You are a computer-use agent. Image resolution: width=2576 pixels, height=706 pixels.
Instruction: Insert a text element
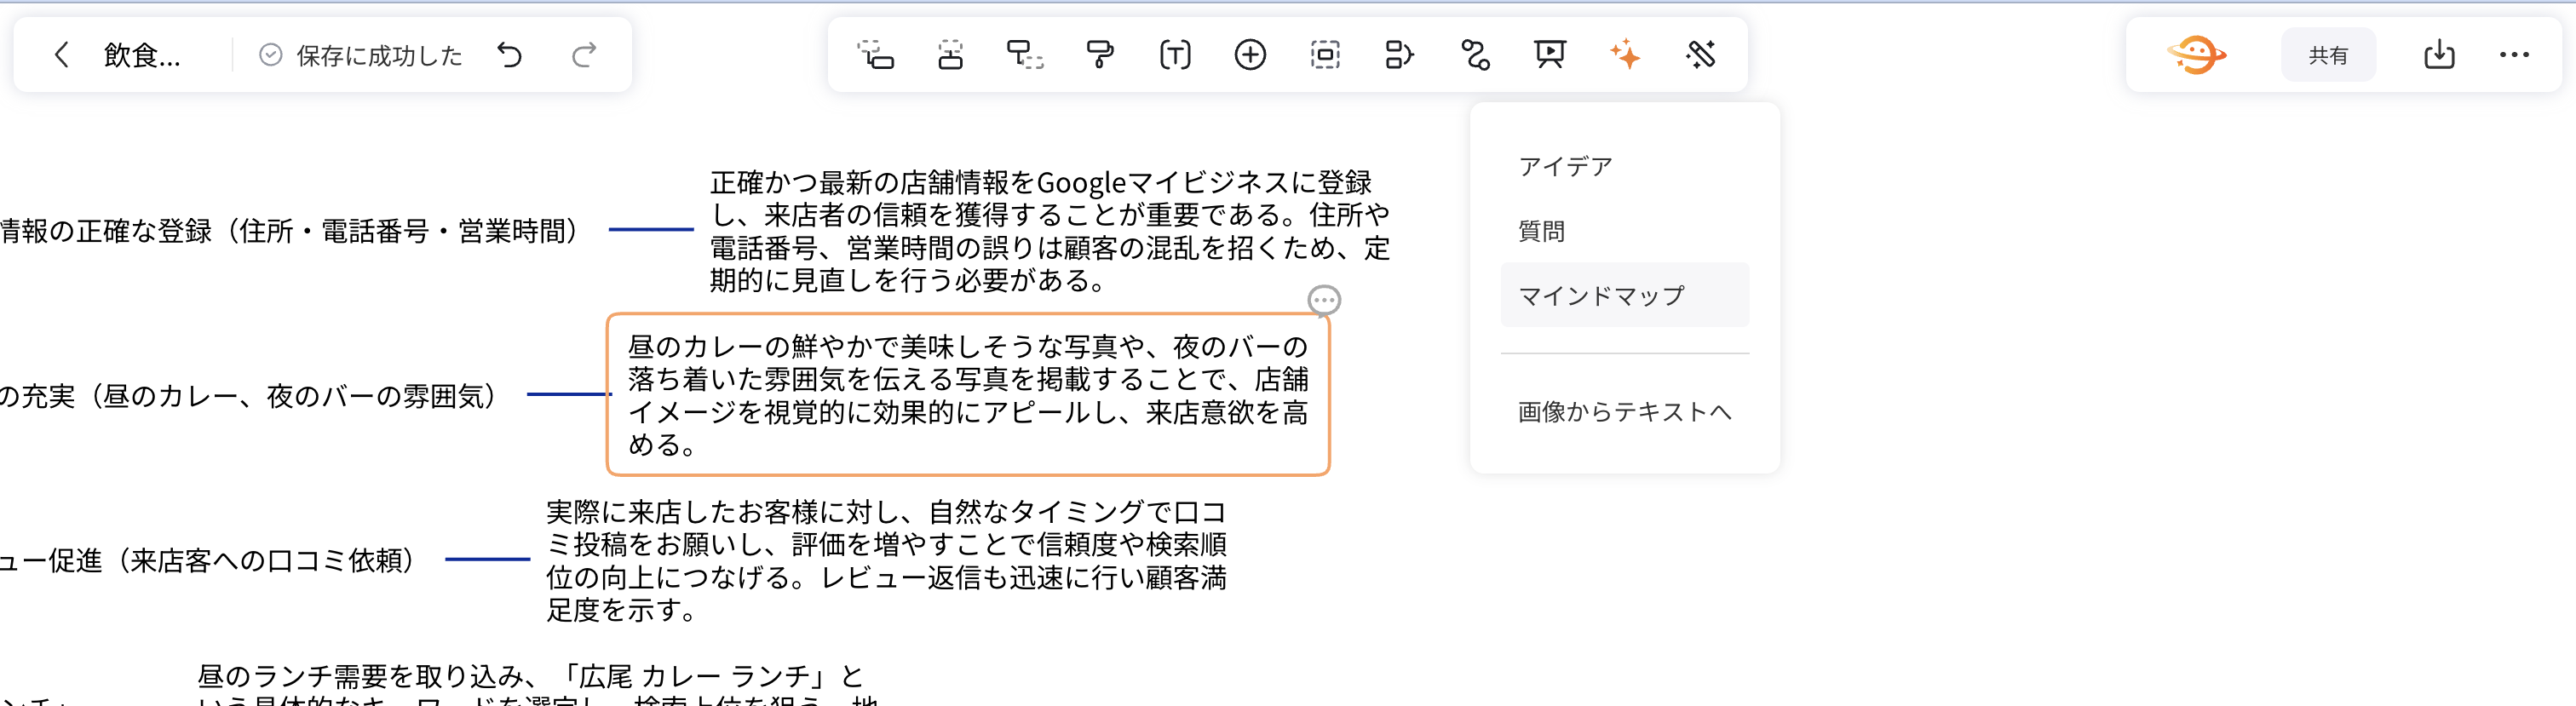click(x=1175, y=55)
